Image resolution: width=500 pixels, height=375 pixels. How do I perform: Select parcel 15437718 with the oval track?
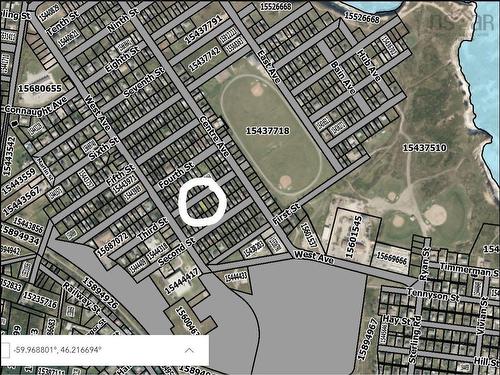click(268, 131)
